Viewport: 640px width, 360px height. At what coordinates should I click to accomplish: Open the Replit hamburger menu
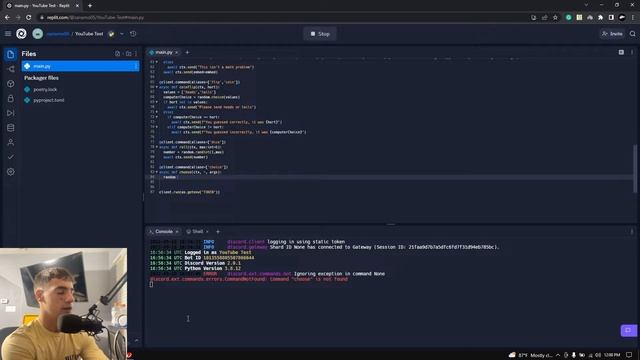[x=8, y=33]
